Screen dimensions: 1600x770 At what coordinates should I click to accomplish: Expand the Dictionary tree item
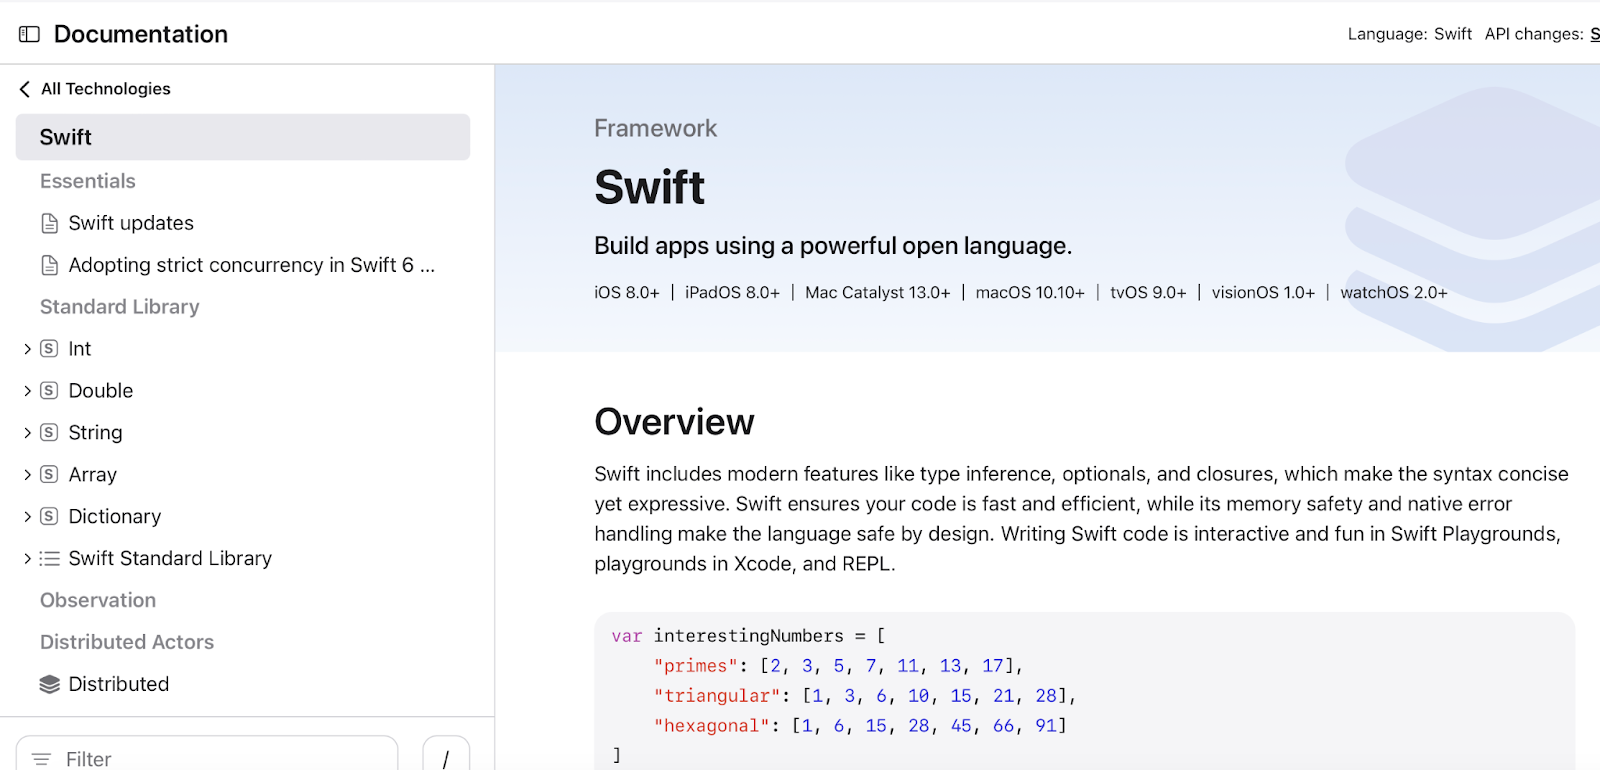[x=27, y=517]
